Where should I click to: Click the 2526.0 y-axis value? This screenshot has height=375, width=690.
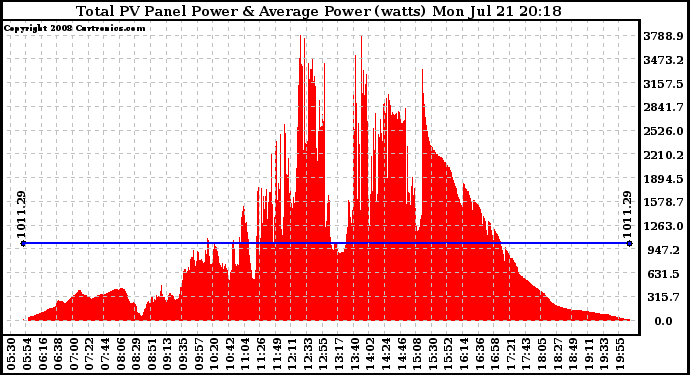click(x=664, y=131)
